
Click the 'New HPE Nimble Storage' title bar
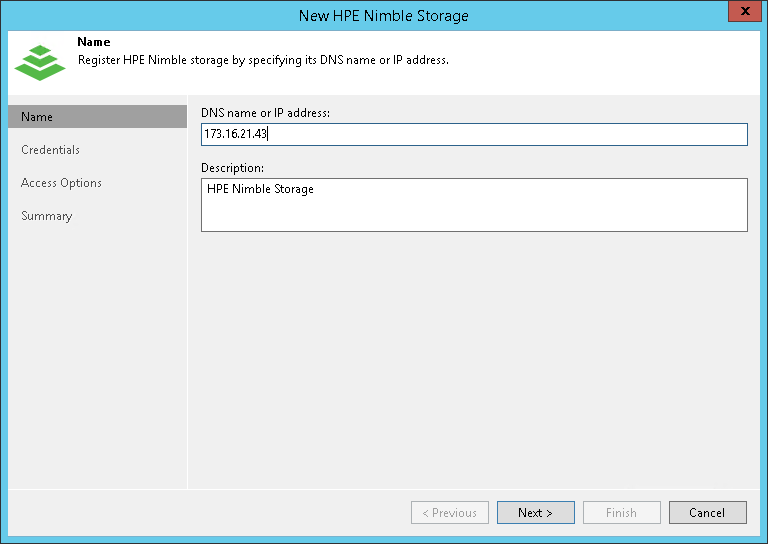click(x=383, y=15)
